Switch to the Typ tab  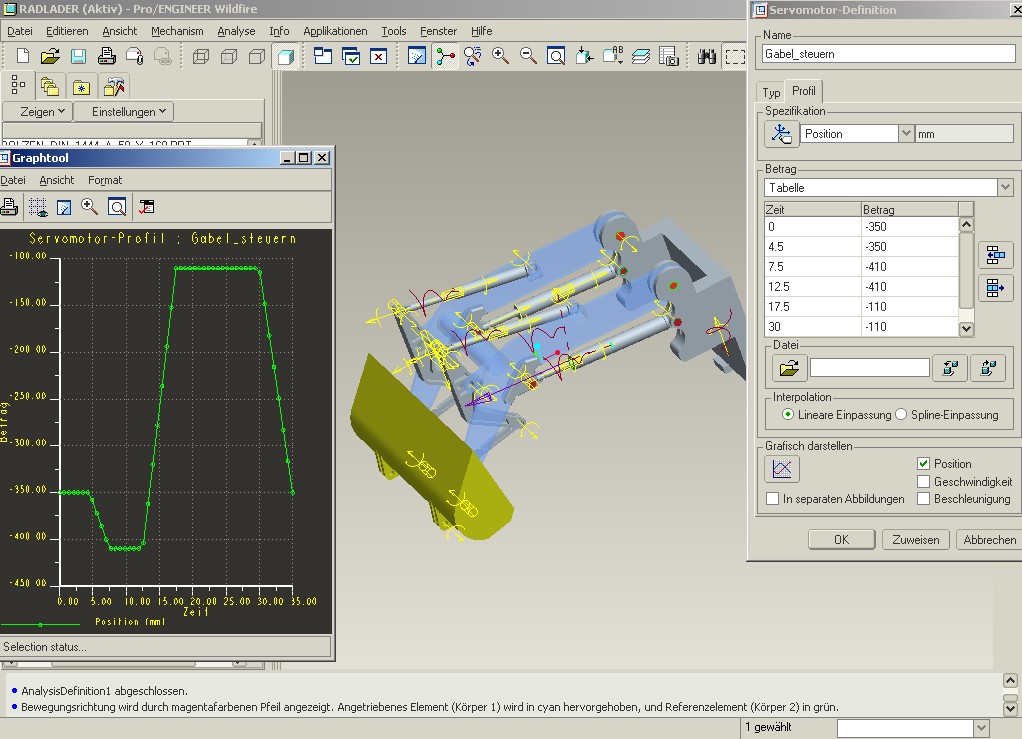[771, 92]
